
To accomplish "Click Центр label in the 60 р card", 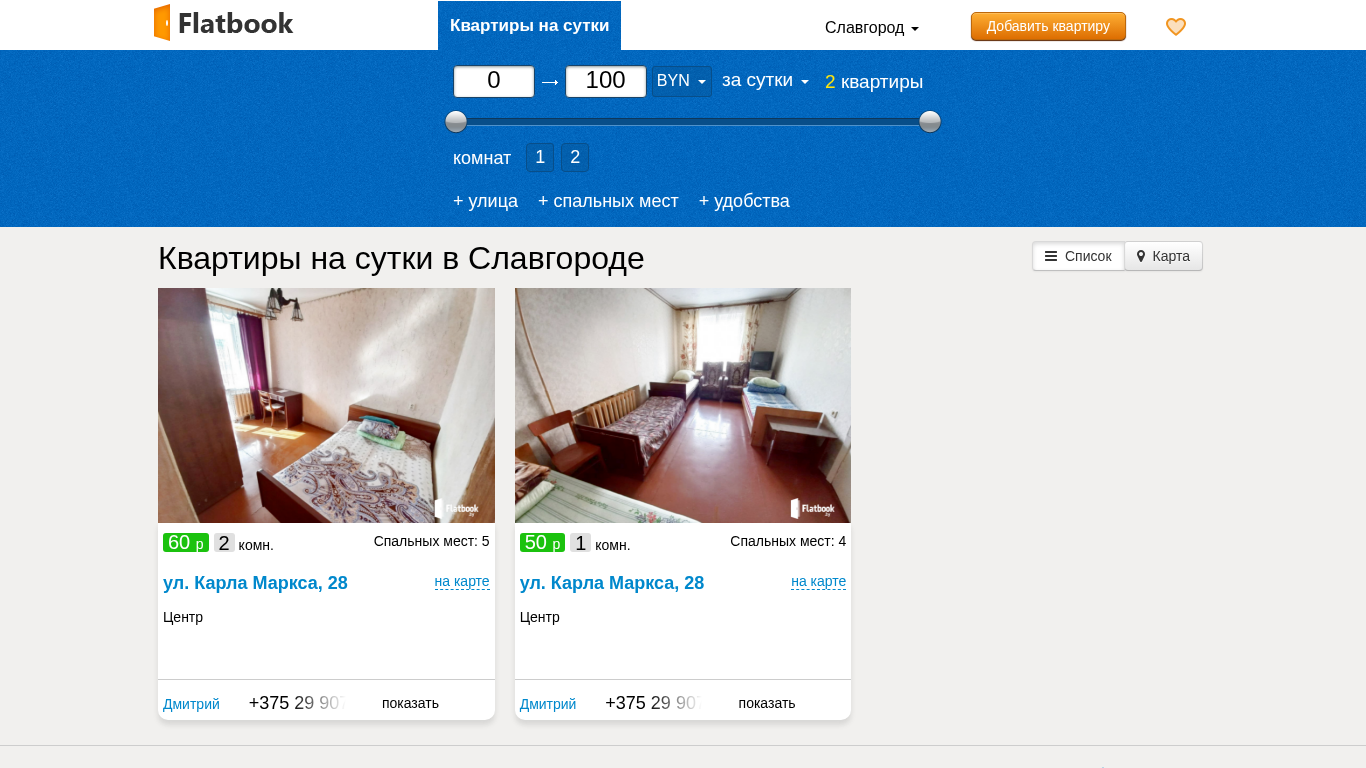I will pos(183,617).
